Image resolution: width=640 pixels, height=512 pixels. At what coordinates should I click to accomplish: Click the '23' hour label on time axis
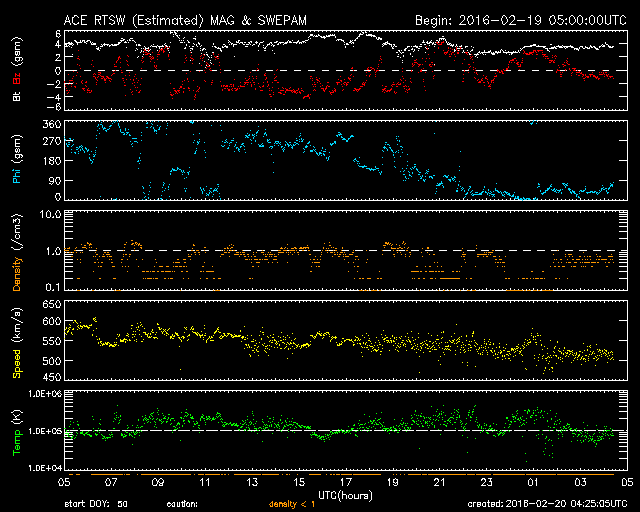[x=487, y=483]
